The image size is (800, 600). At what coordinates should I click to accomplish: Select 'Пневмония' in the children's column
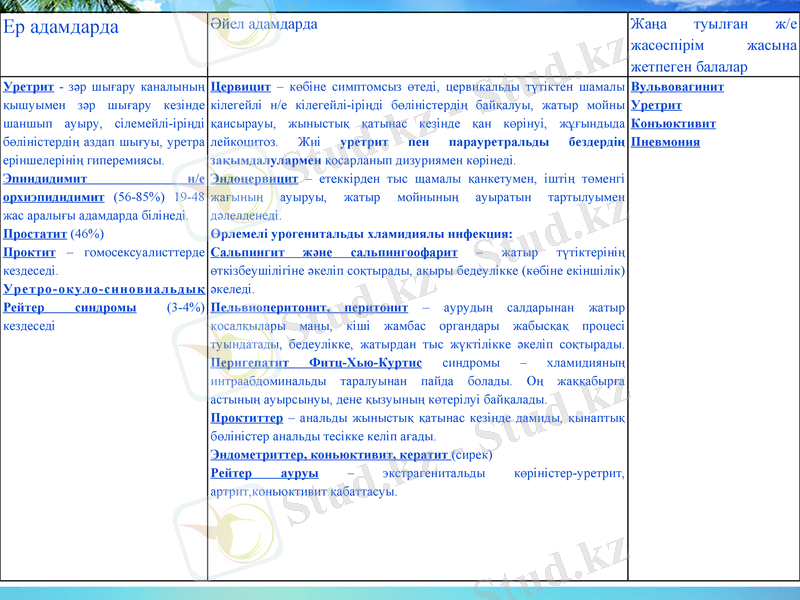tap(666, 142)
